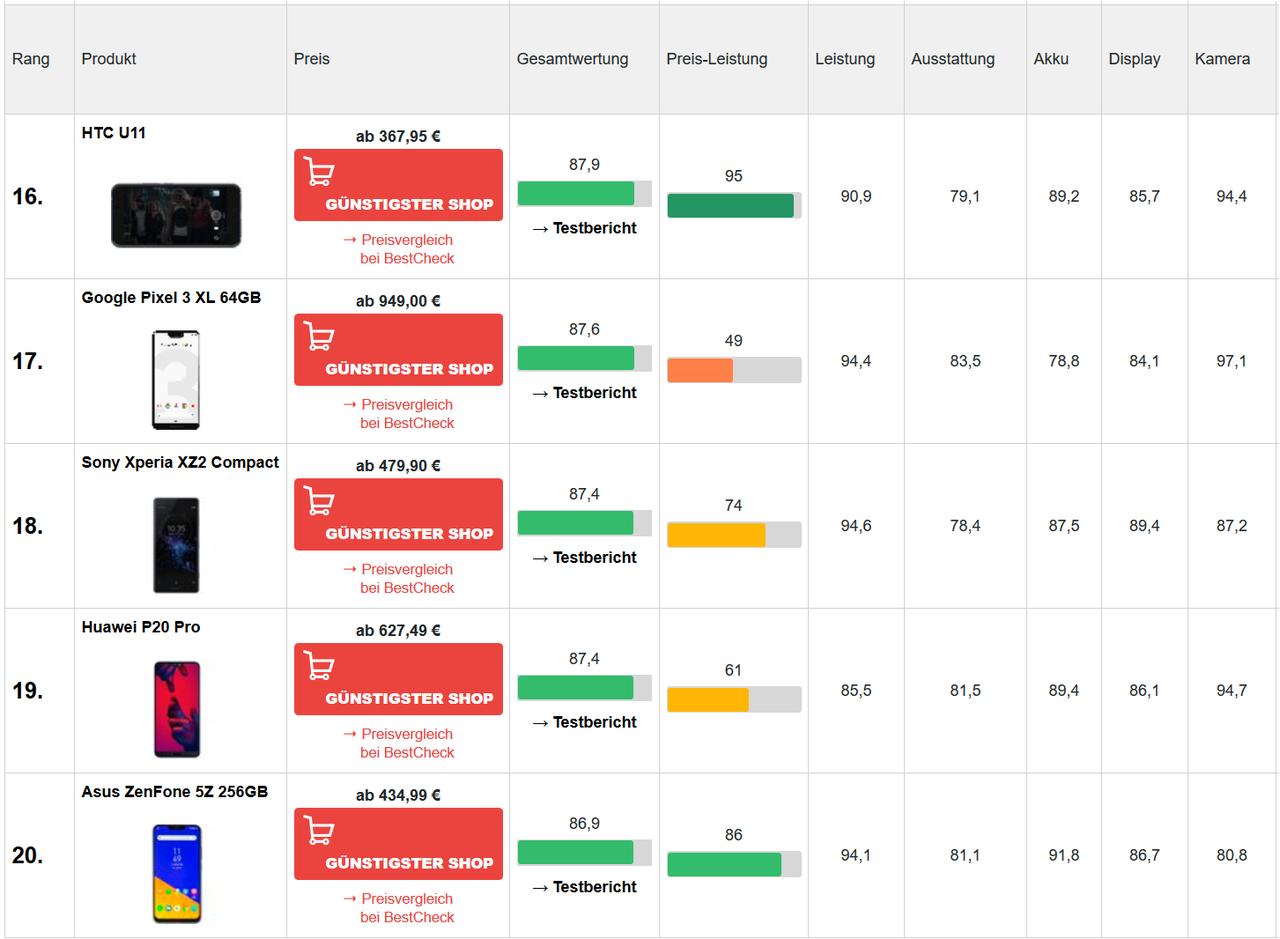Click the Preis column header
Image resolution: width=1280 pixels, height=939 pixels.
point(312,59)
